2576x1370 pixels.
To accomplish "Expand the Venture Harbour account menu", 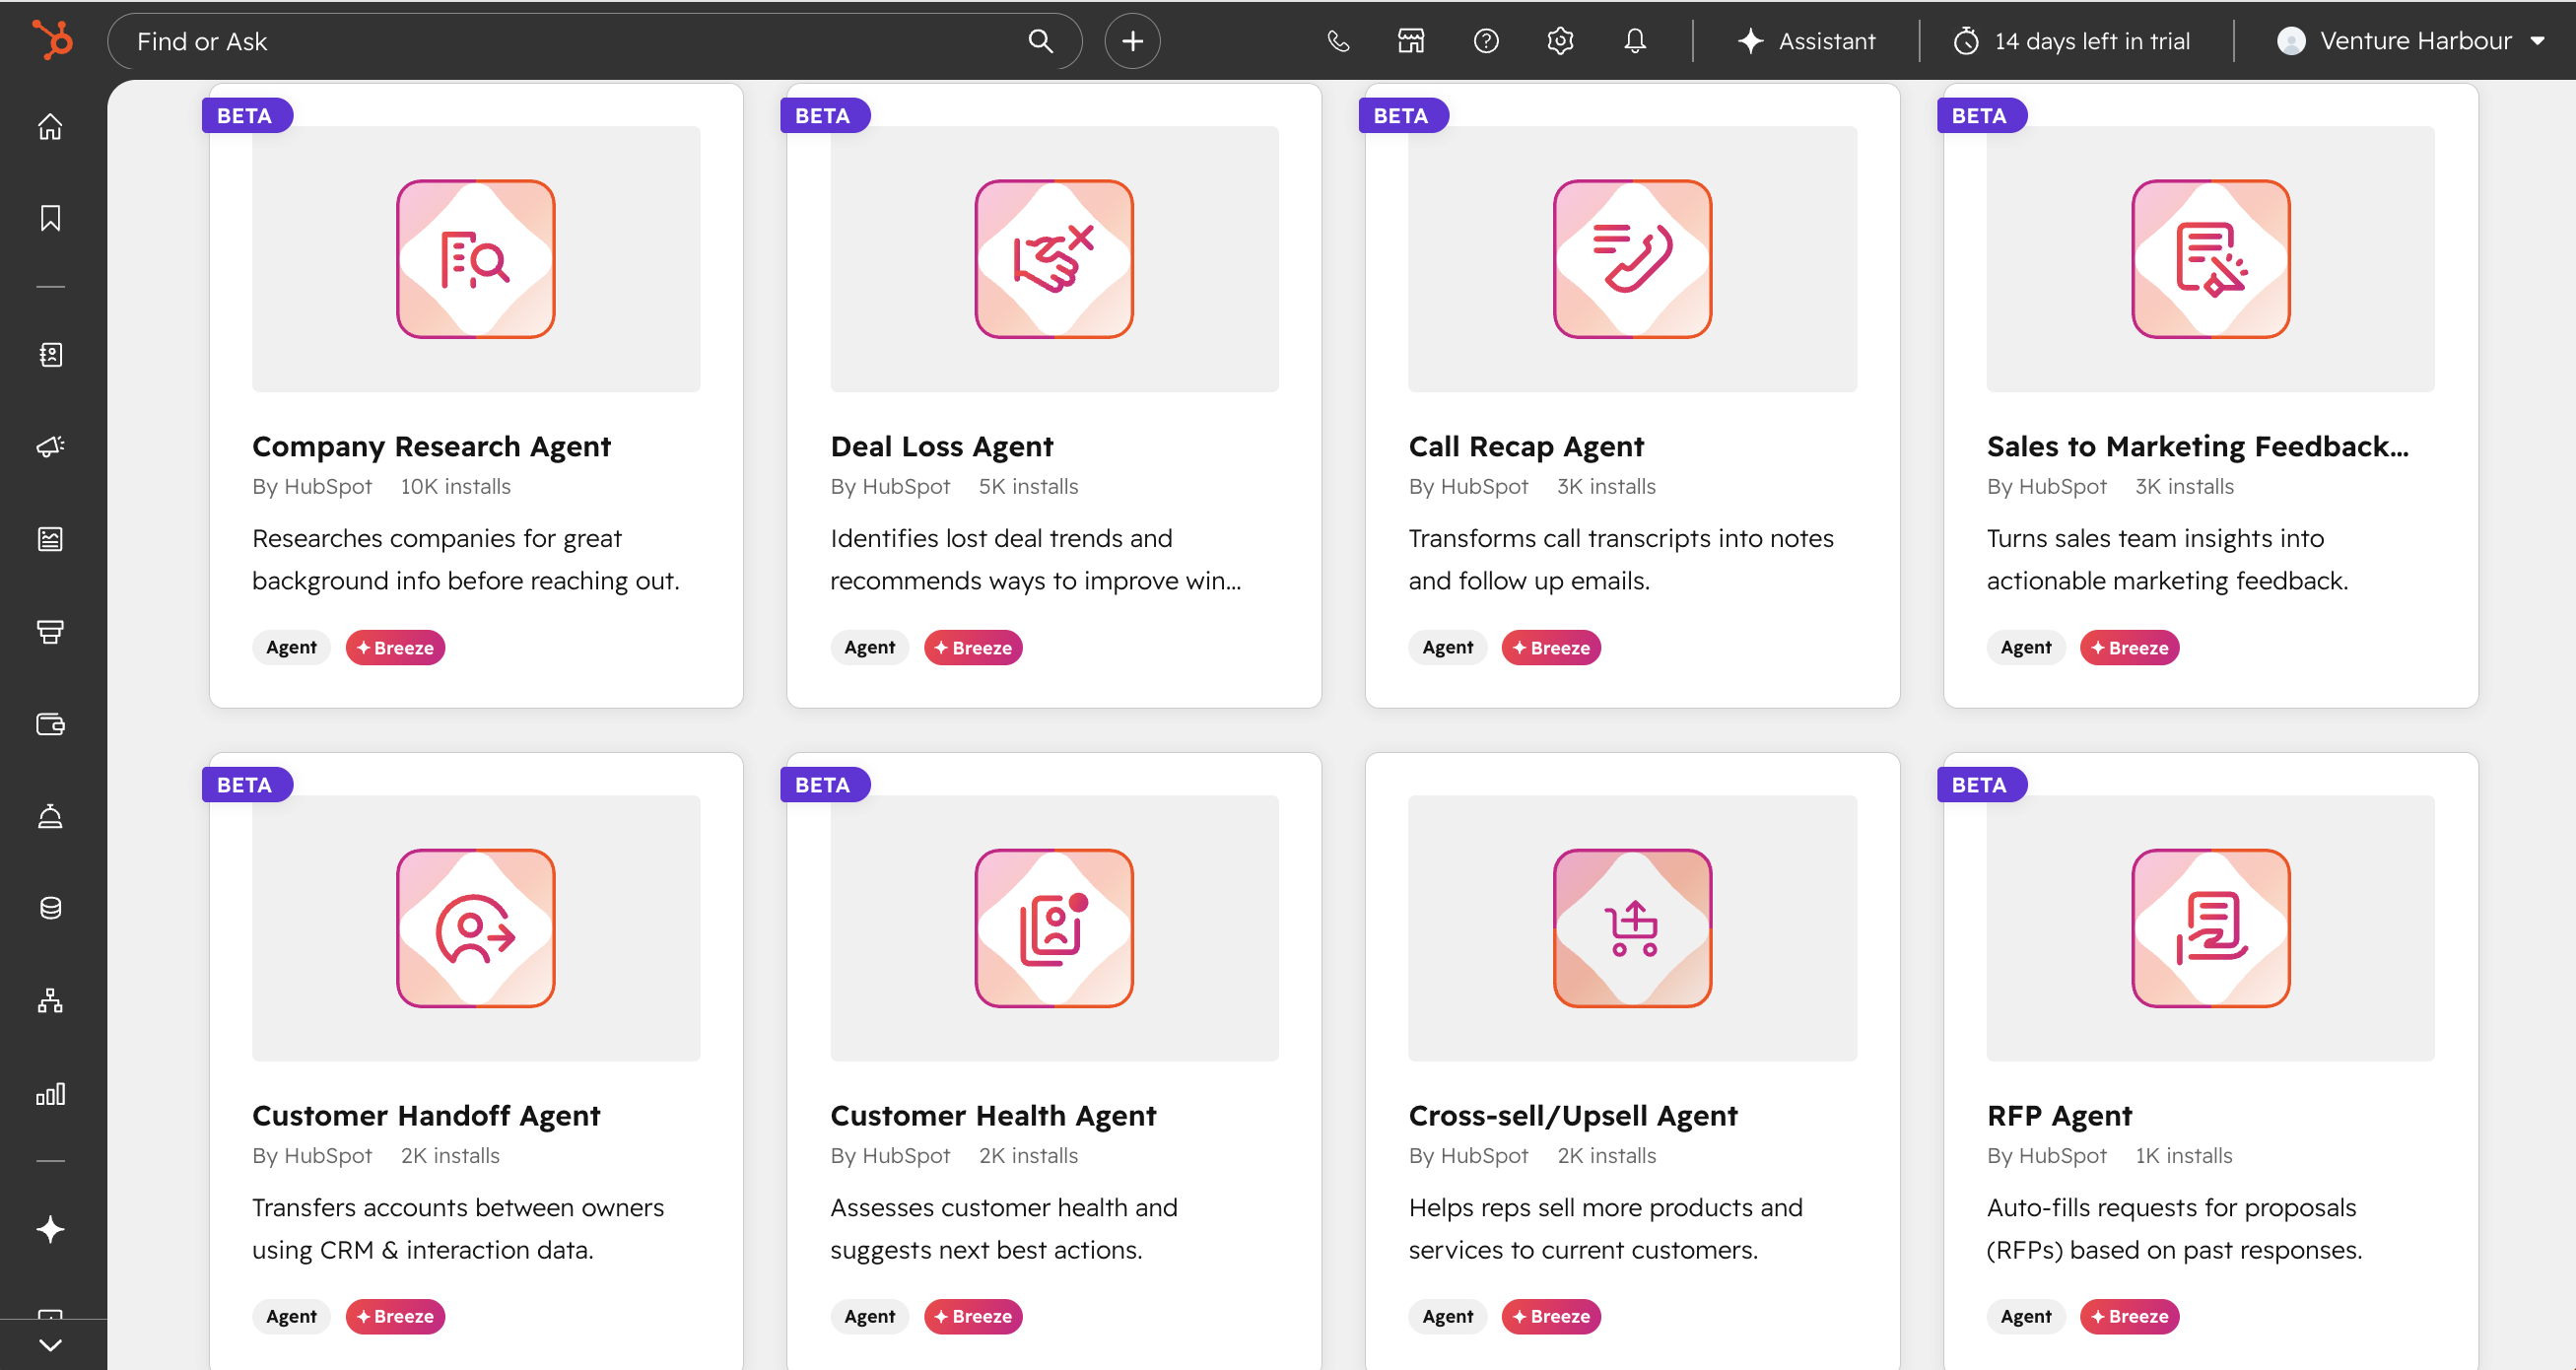I will (2411, 41).
